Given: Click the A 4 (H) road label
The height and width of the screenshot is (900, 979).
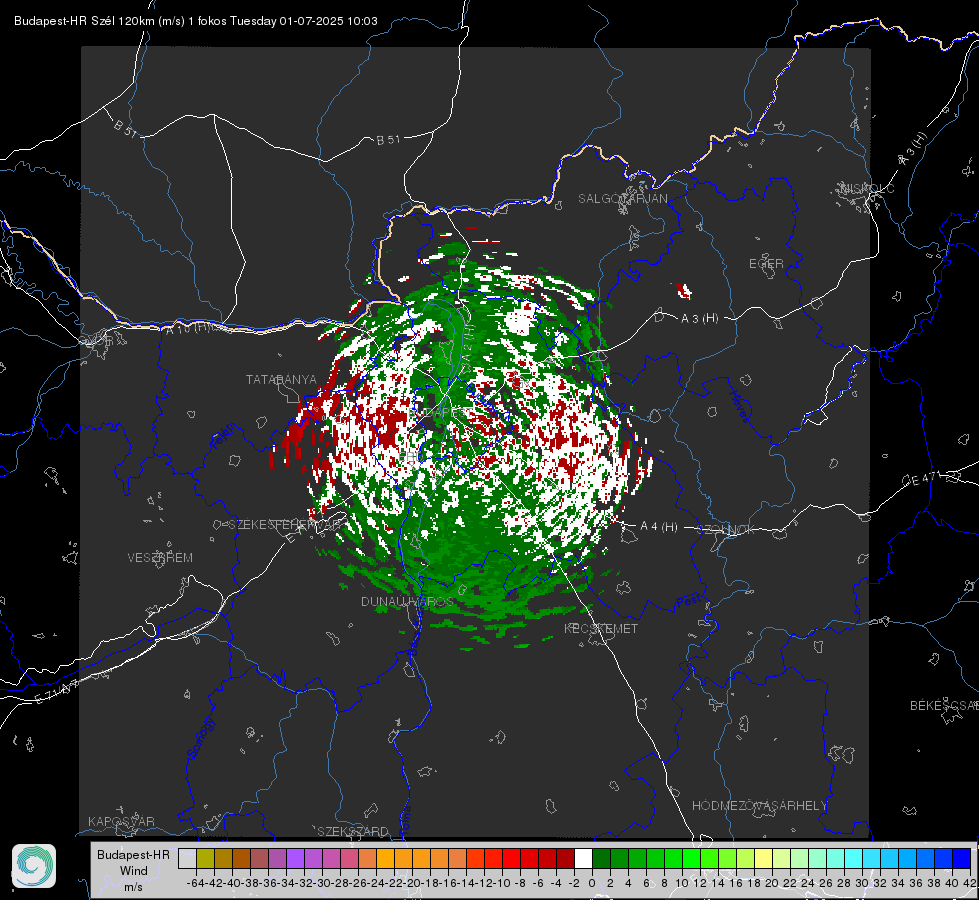Looking at the screenshot, I should [x=659, y=527].
